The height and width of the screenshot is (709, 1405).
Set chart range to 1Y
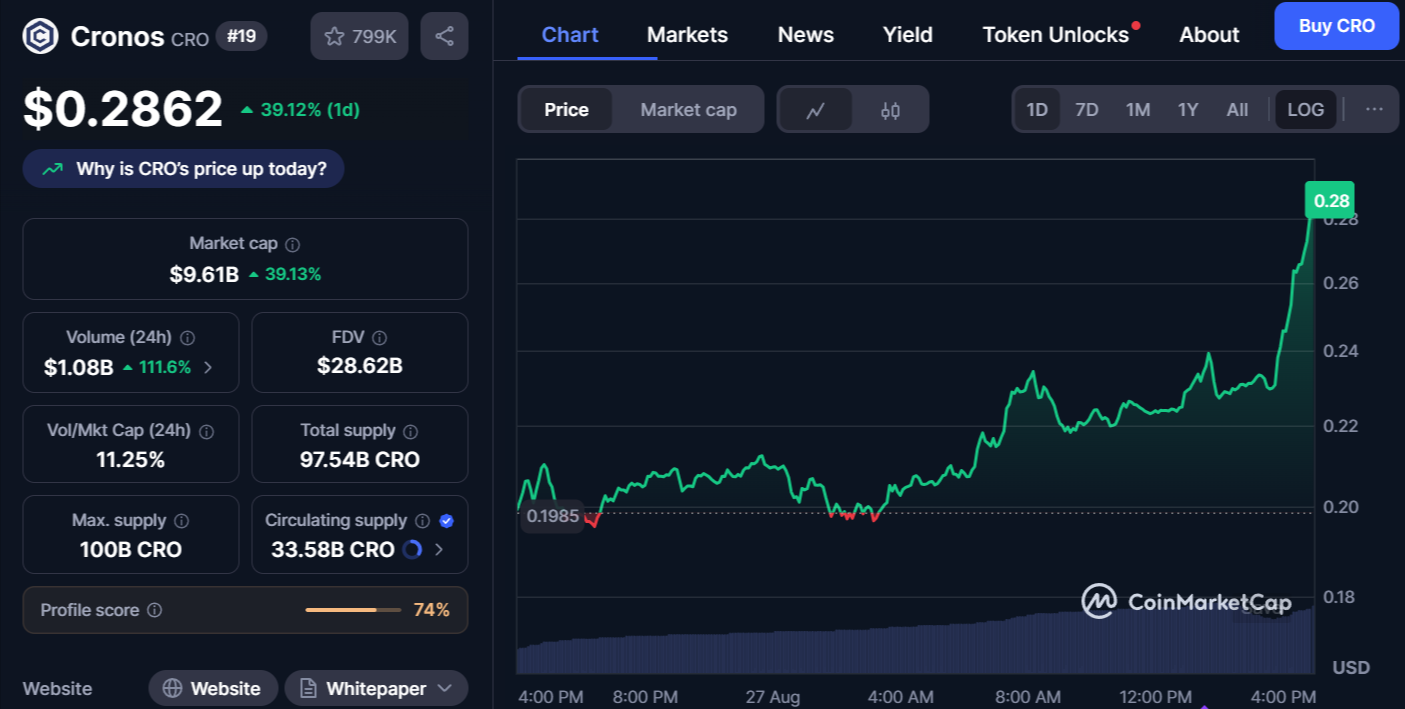pos(1188,109)
